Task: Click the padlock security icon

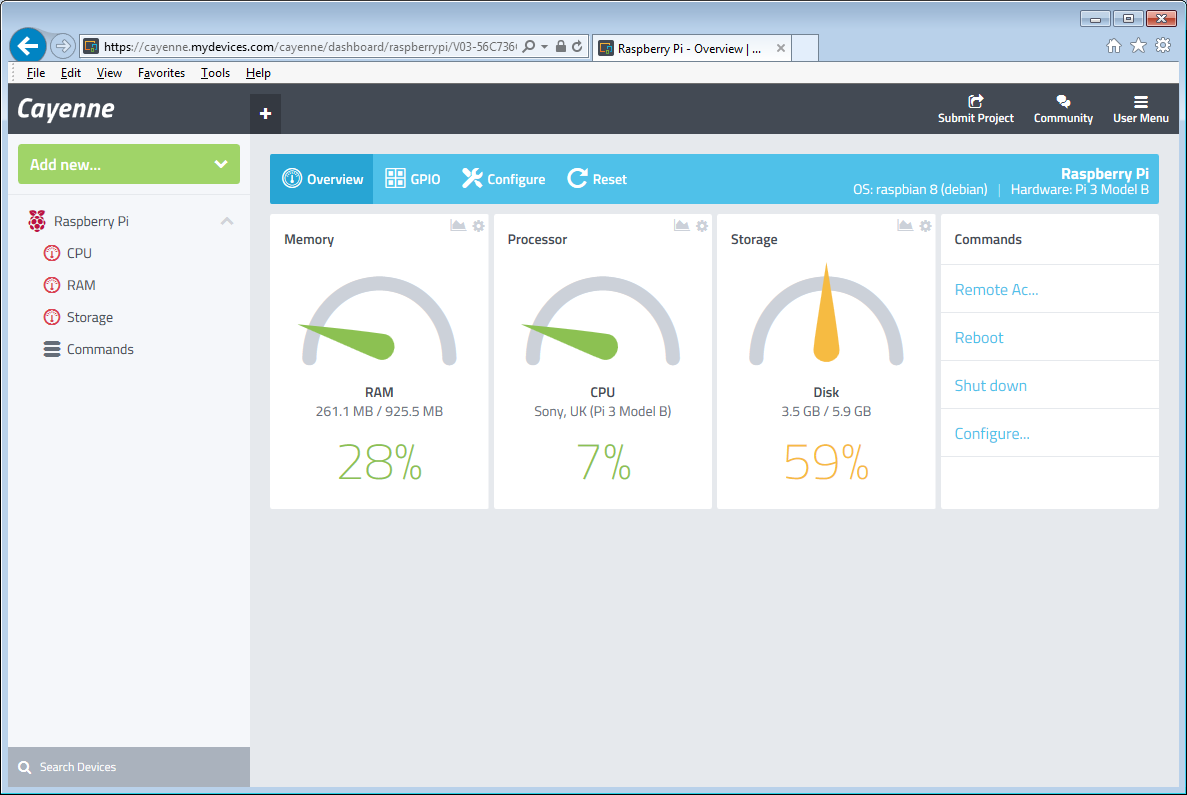Action: (x=560, y=46)
